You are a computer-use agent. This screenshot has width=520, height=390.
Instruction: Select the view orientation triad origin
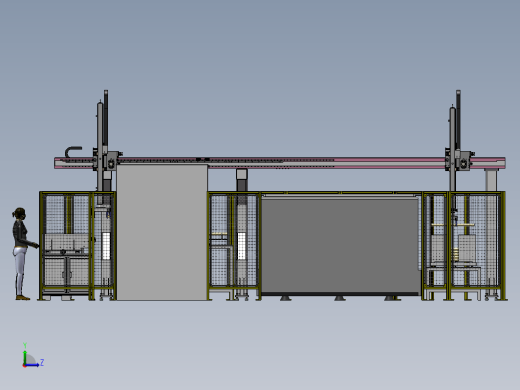click(x=24, y=366)
